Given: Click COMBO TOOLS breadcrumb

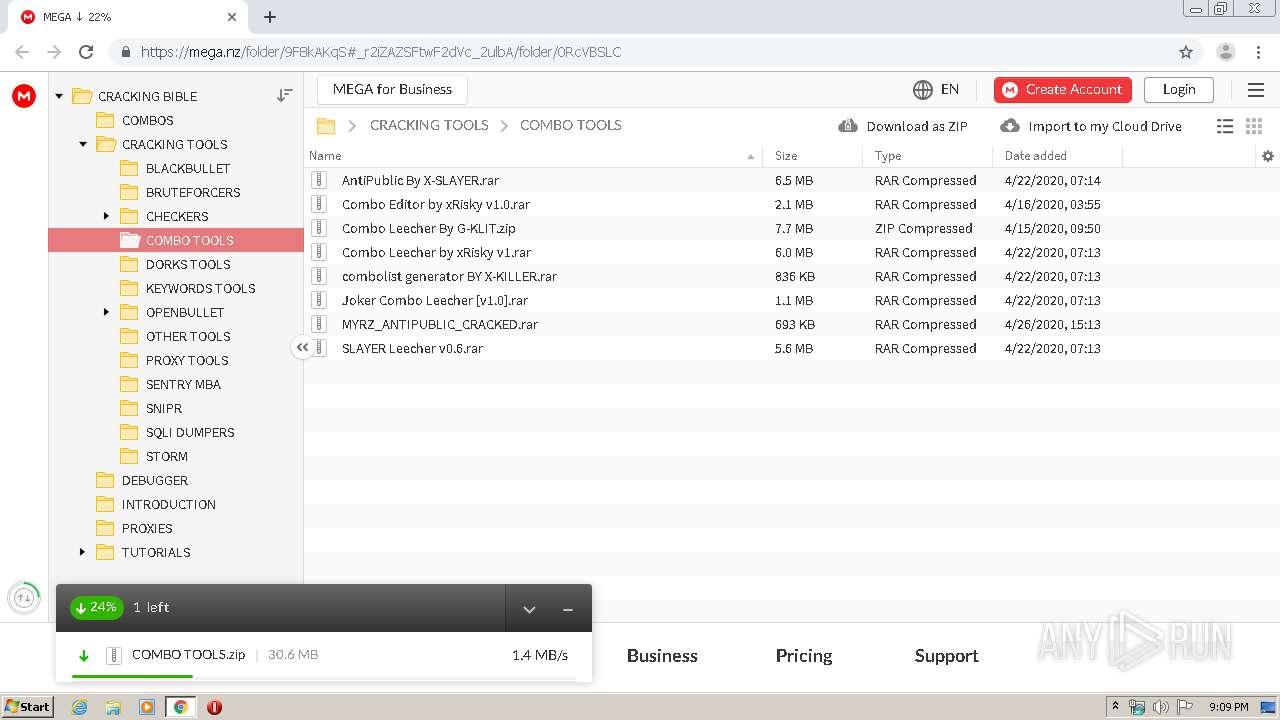Looking at the screenshot, I should 571,125.
